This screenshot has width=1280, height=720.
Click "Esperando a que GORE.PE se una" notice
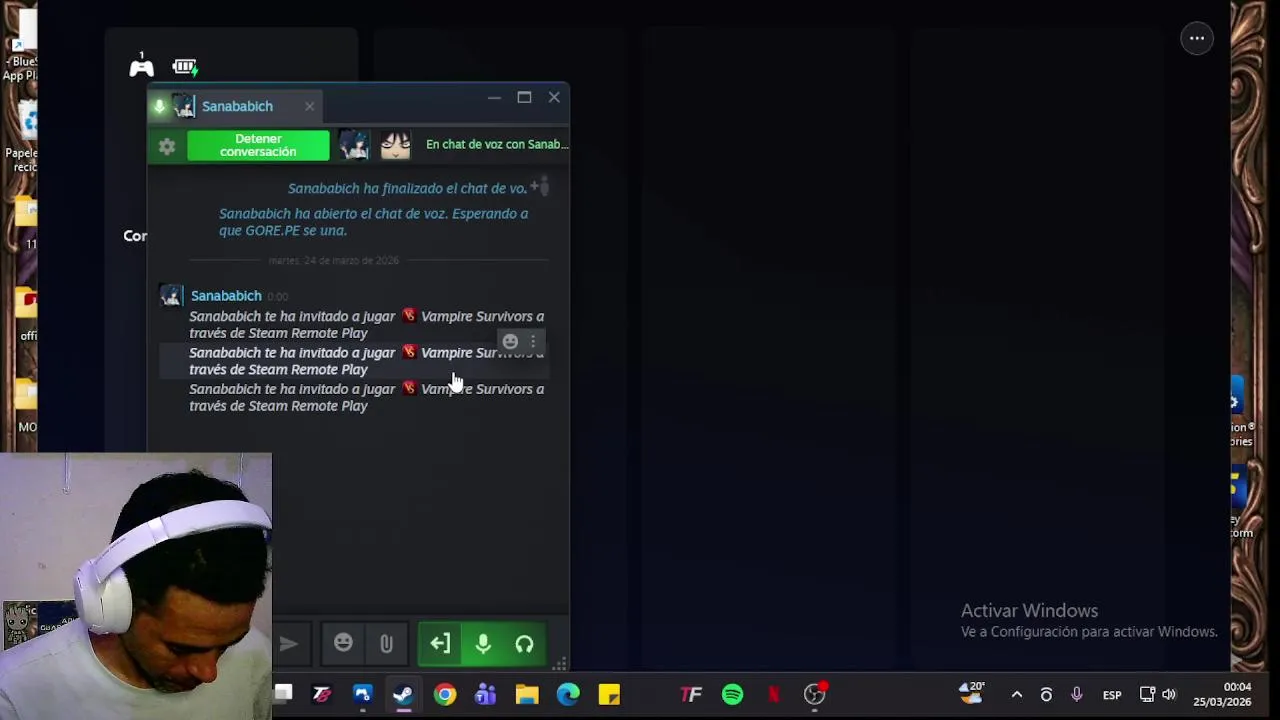[x=373, y=222]
